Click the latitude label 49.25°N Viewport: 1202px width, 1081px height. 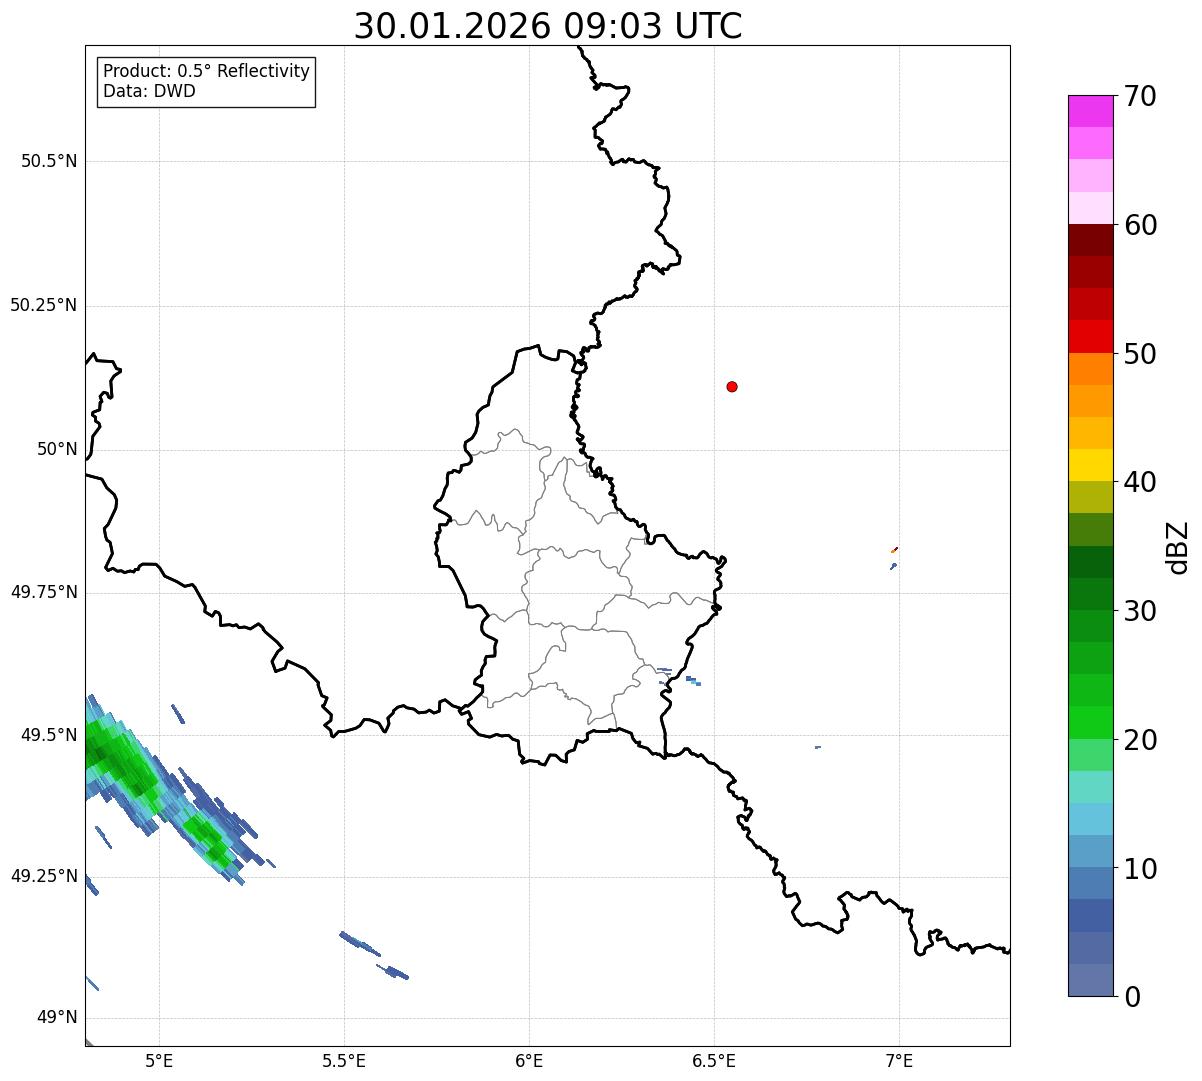click(44, 876)
